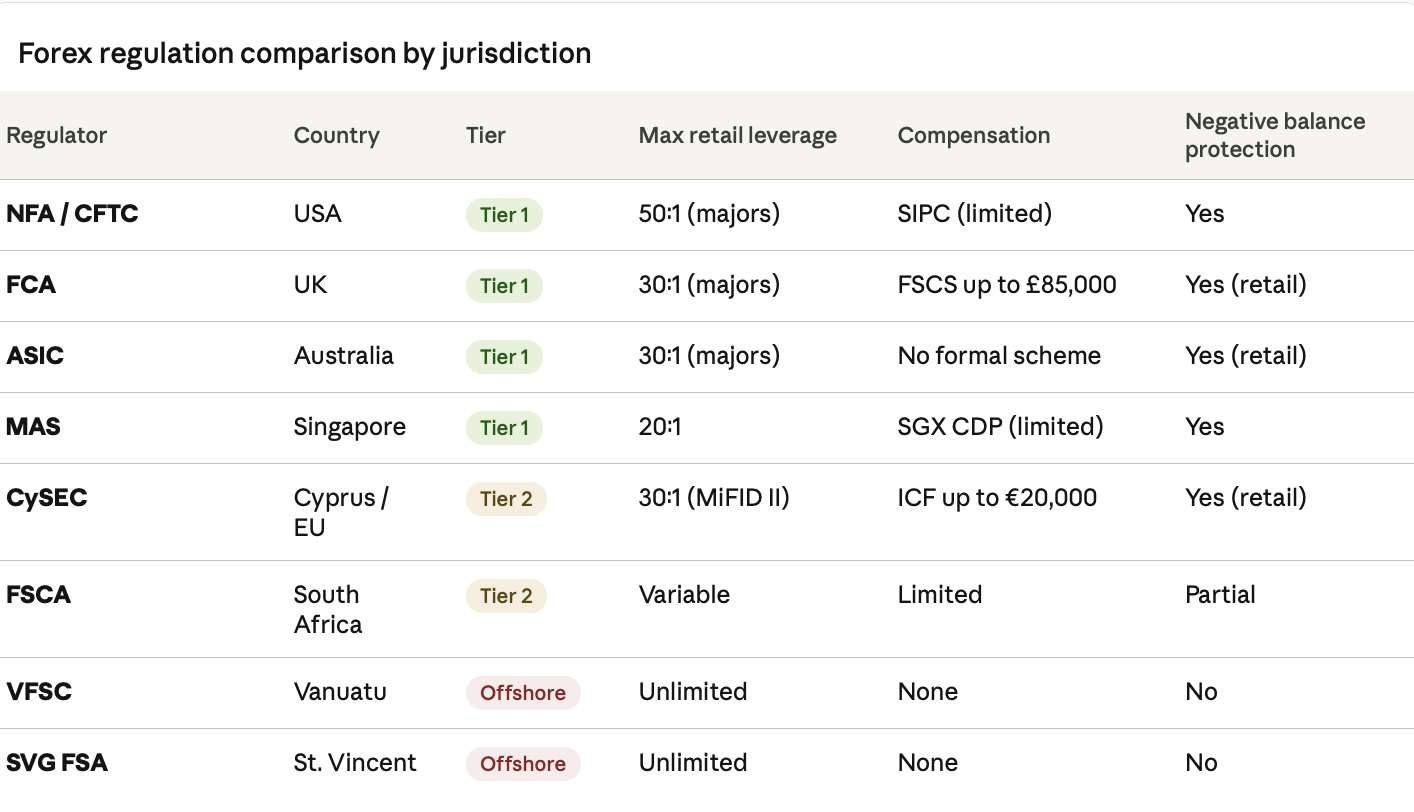Click the 50:1 (majors) leverage cell
The width and height of the screenshot is (1414, 812).
click(x=709, y=214)
